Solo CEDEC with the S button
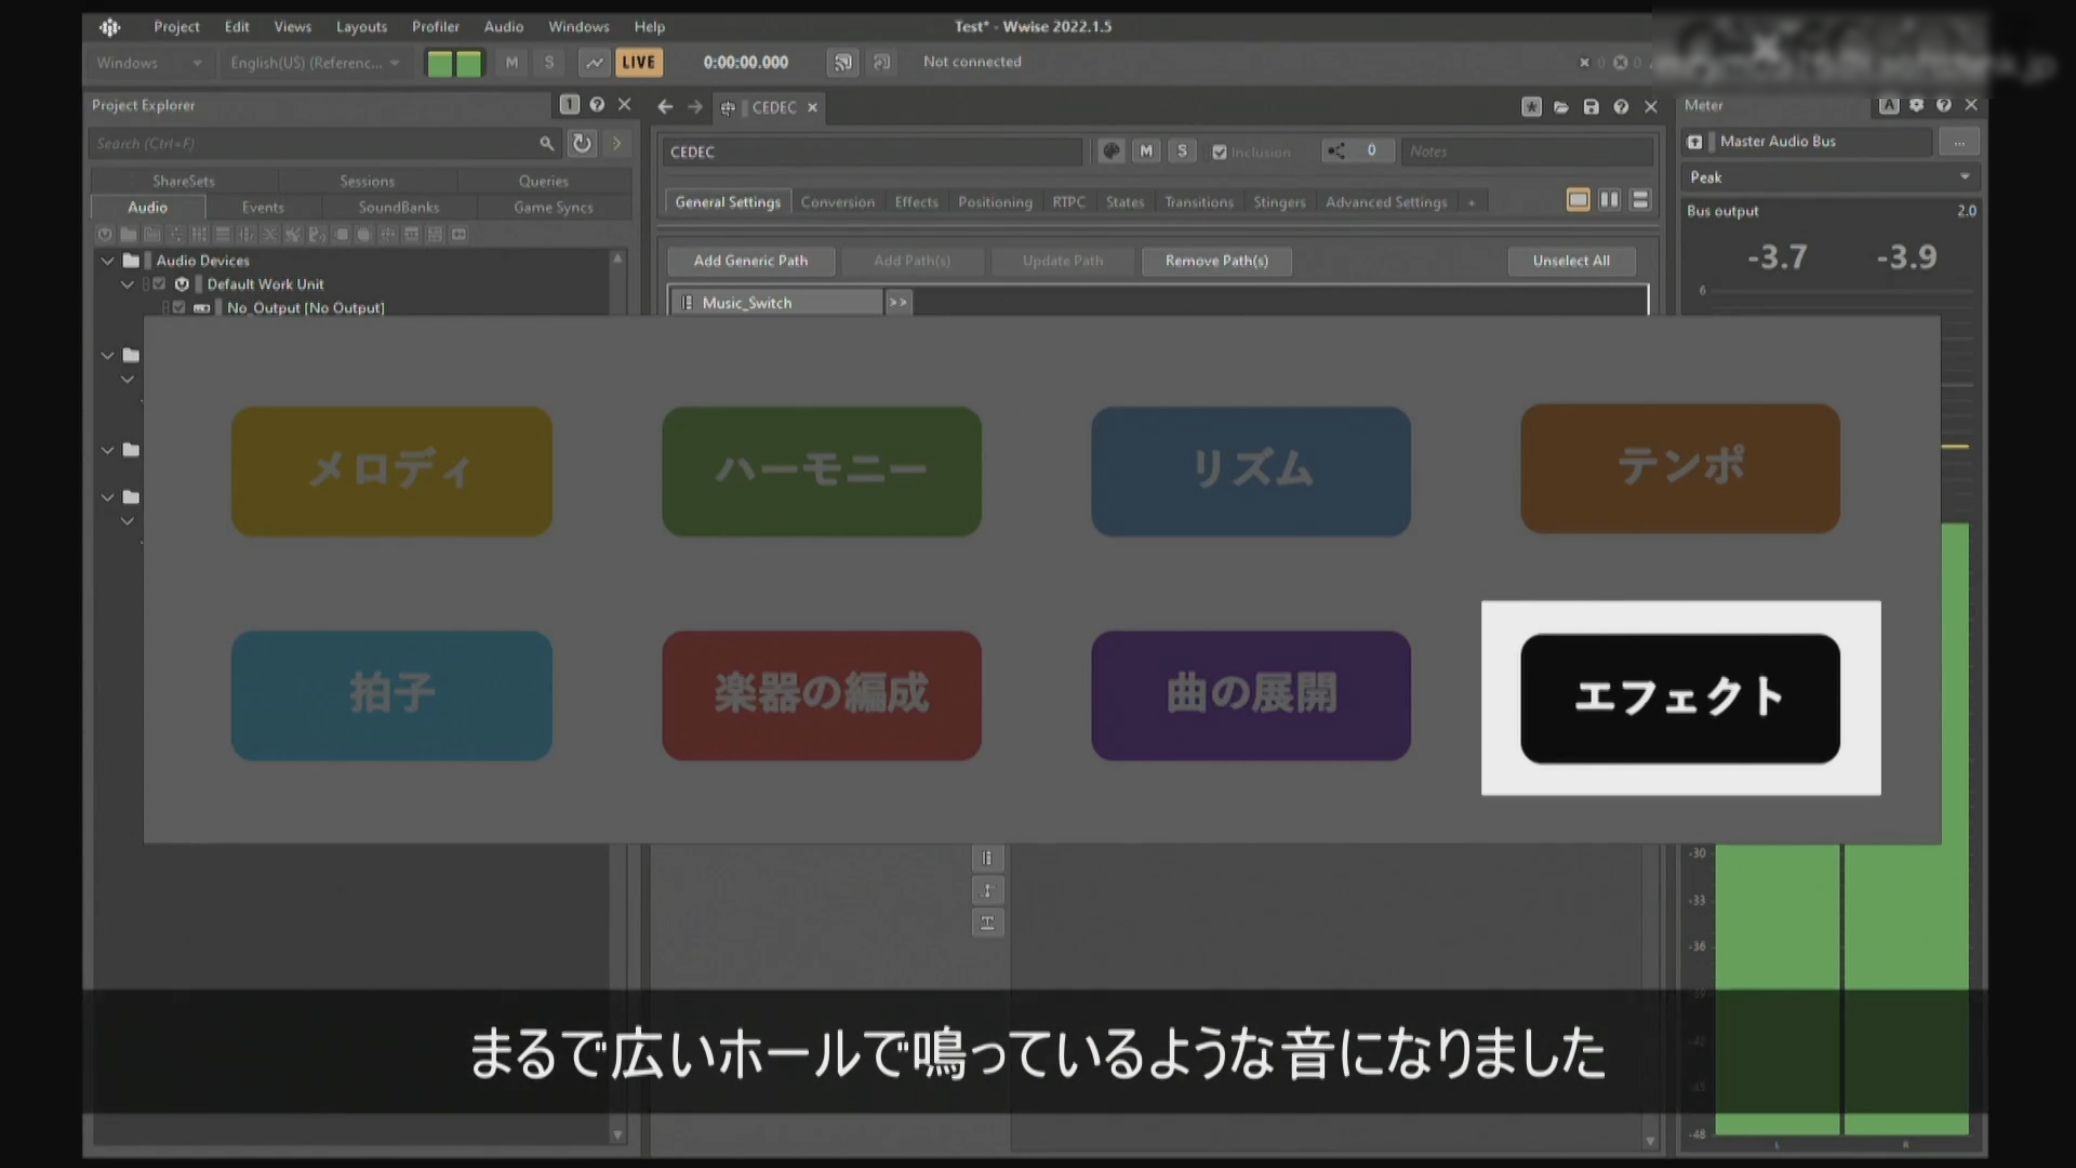This screenshot has height=1168, width=2076. coord(1182,151)
